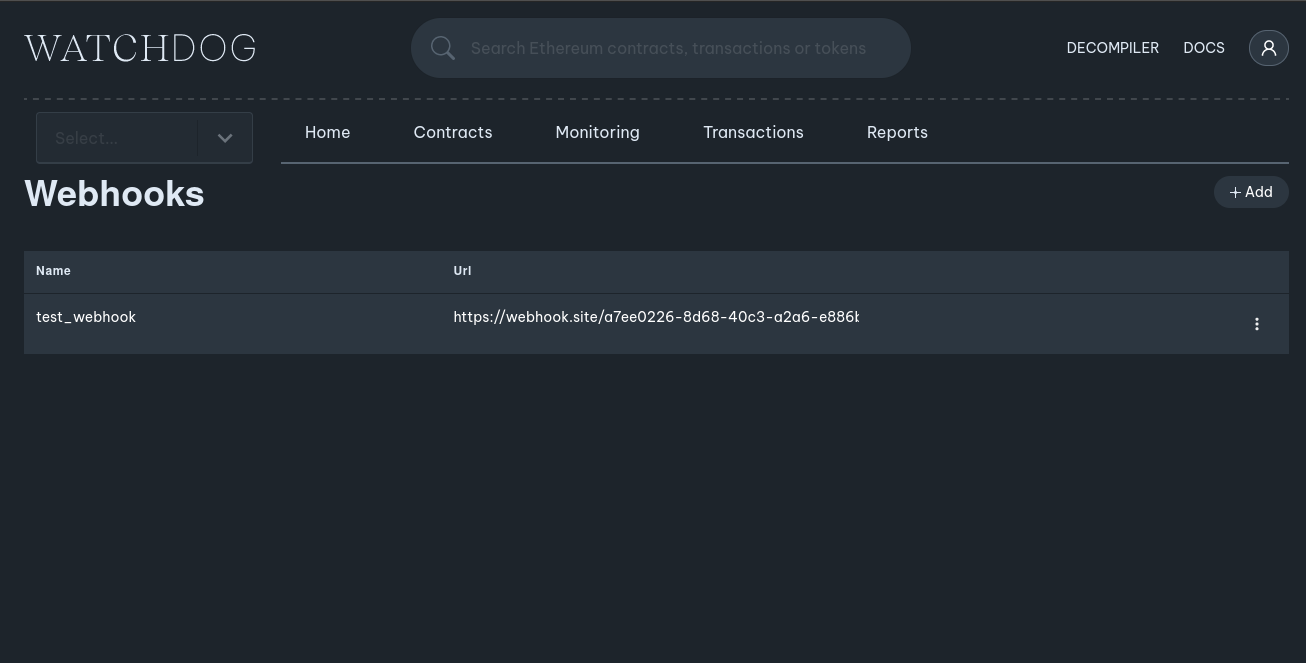Select the test_webhook name cell
This screenshot has height=663, width=1306.
coord(86,317)
